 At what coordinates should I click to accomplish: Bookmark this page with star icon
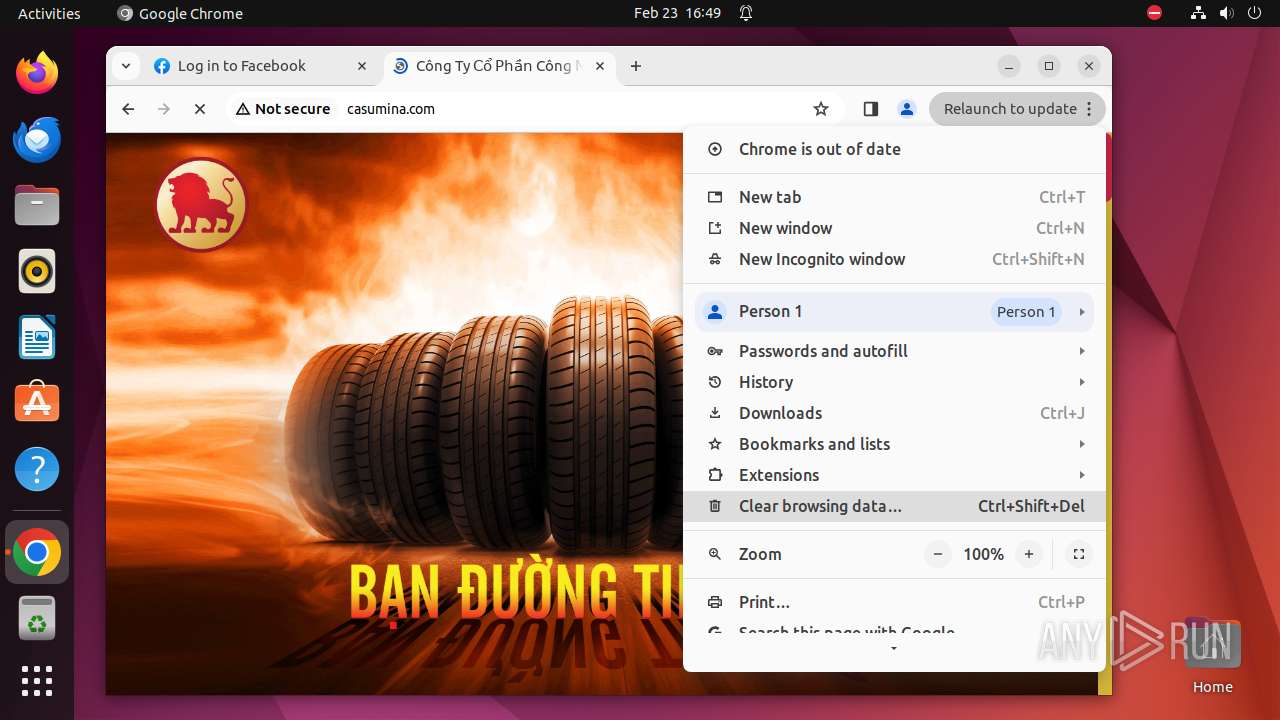tap(821, 109)
